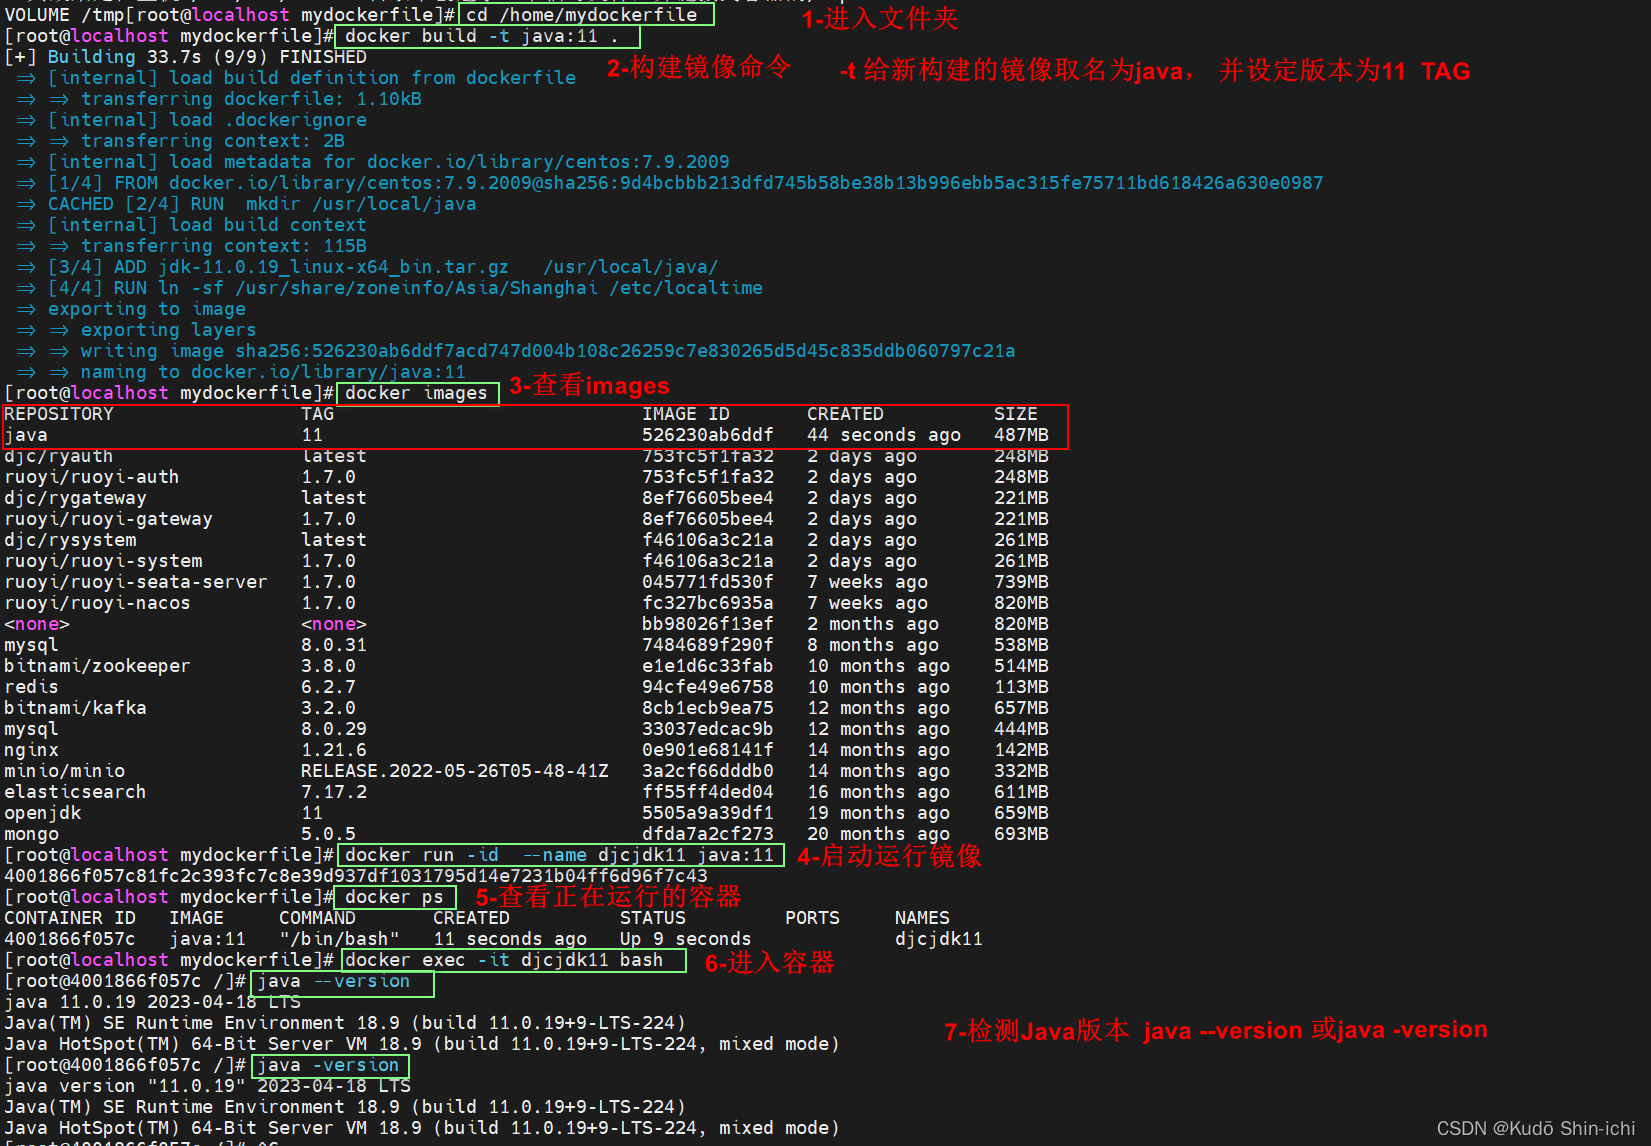Click the container ID 4001866f057c in ps output
This screenshot has width=1651, height=1146.
(x=70, y=939)
